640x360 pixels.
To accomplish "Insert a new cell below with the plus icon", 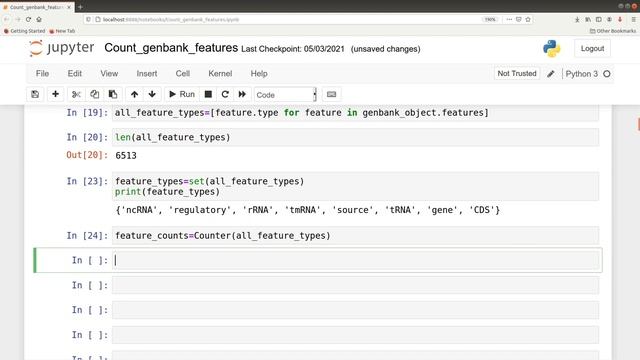I will tap(55, 94).
